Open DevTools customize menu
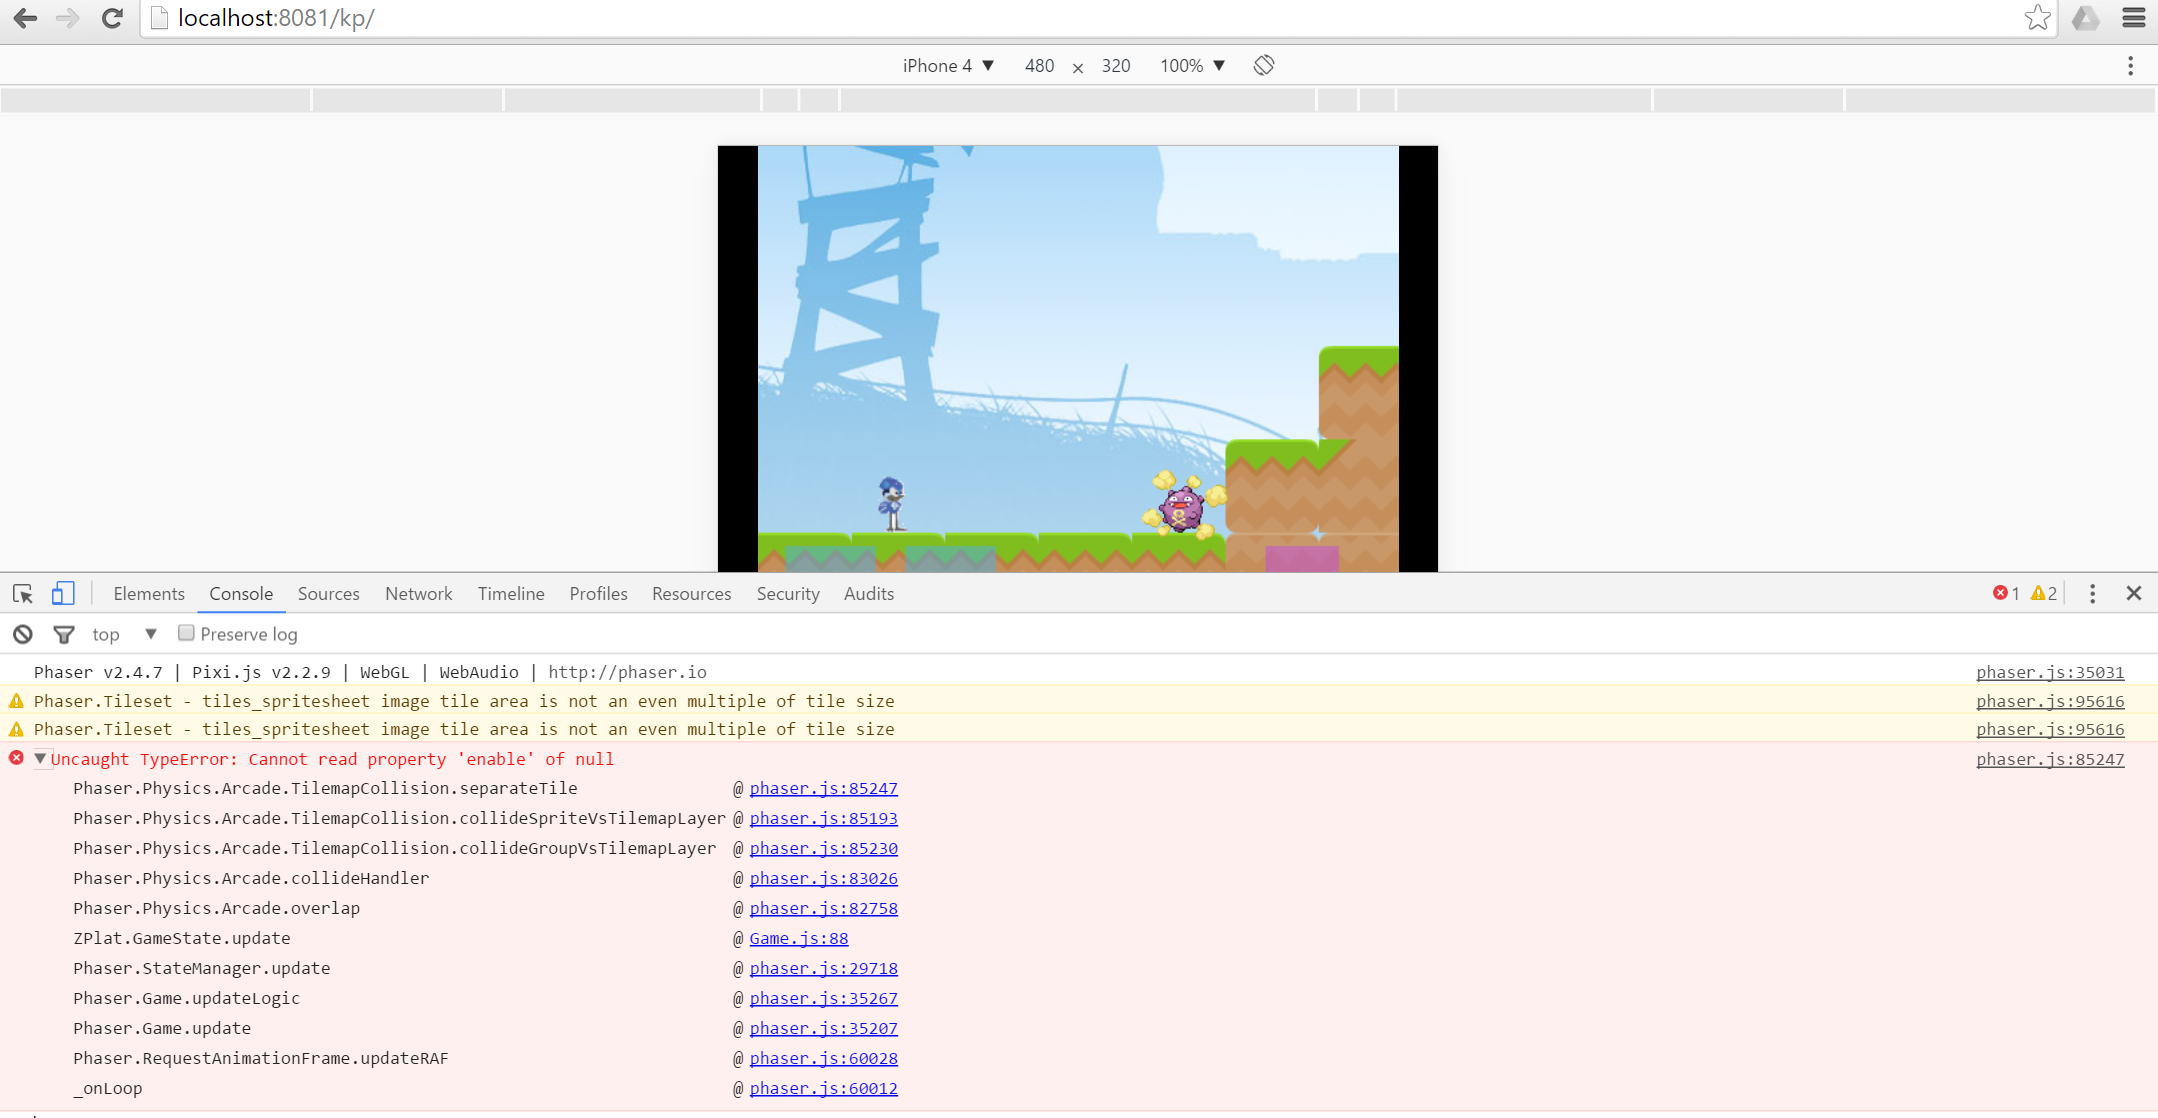 [2092, 594]
